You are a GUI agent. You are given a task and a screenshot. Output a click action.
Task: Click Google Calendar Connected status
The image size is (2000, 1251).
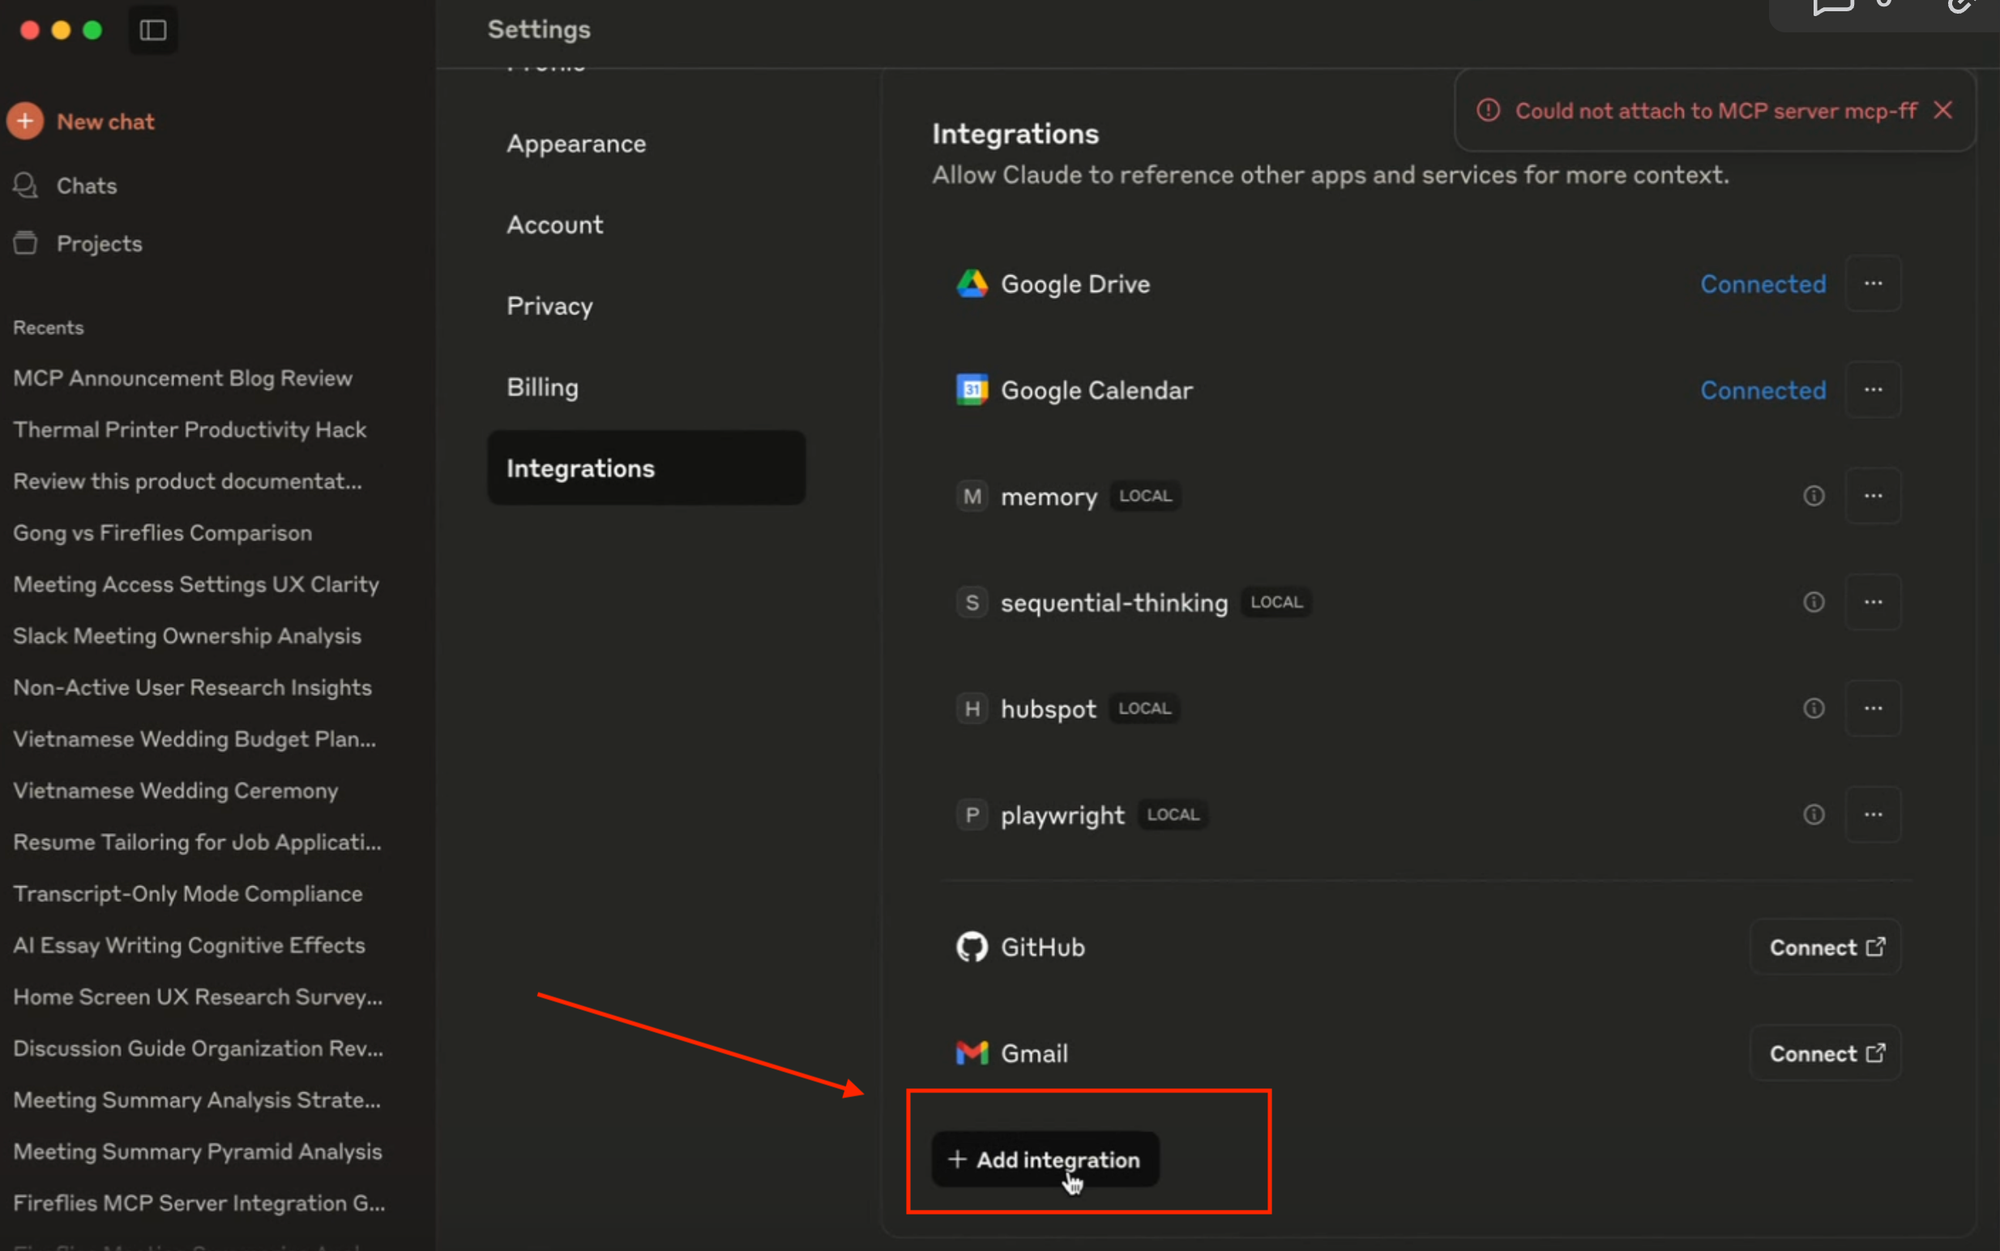pyautogui.click(x=1763, y=390)
